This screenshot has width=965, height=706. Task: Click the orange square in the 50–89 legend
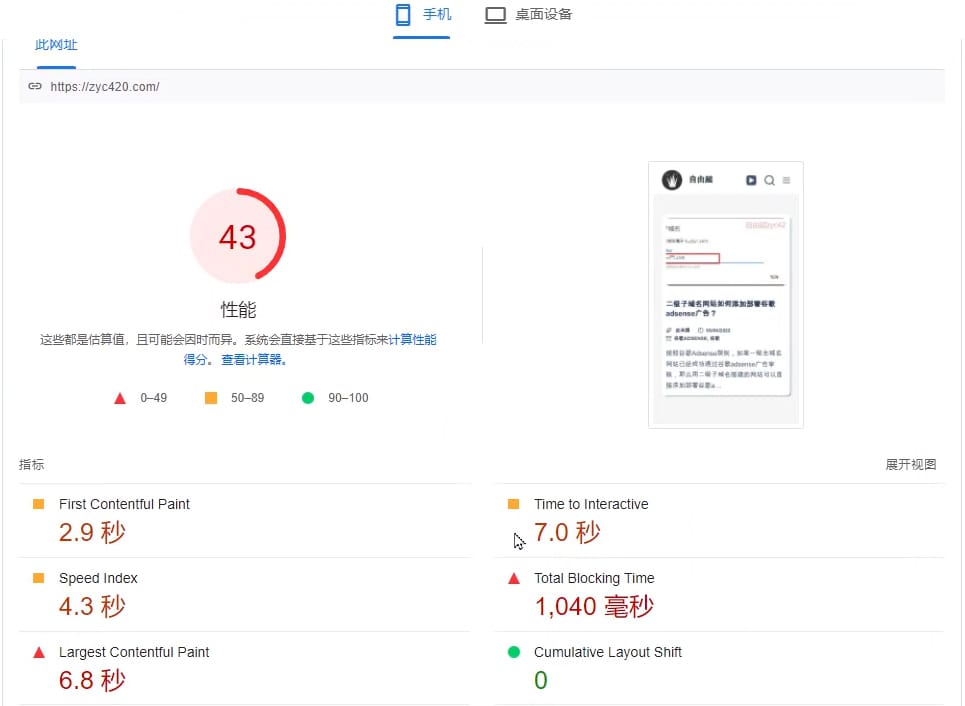210,397
